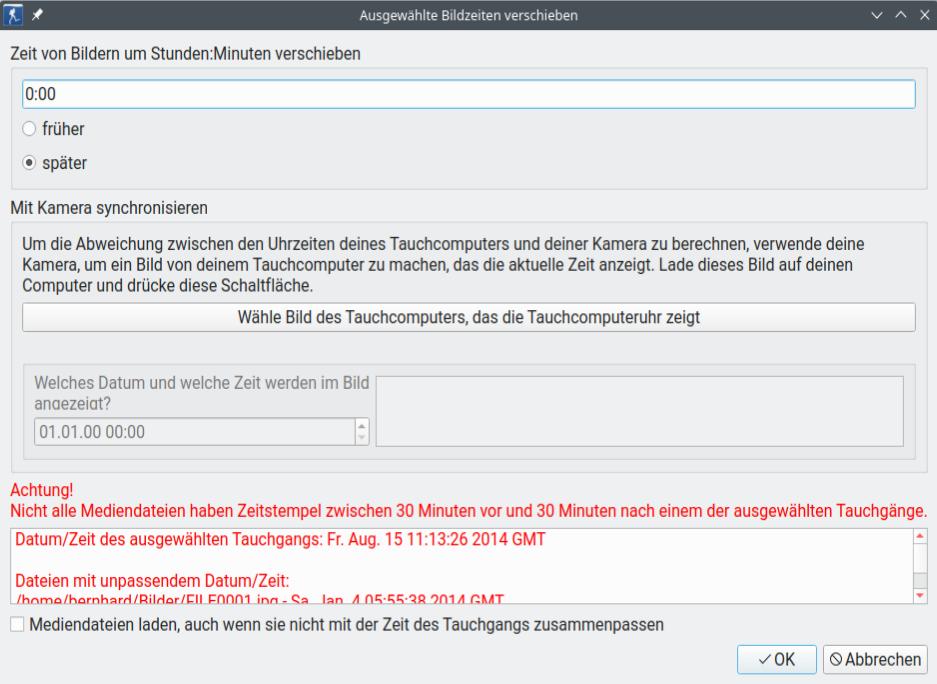Select the 'früher' radio option
This screenshot has height=684, width=937.
pos(31,130)
